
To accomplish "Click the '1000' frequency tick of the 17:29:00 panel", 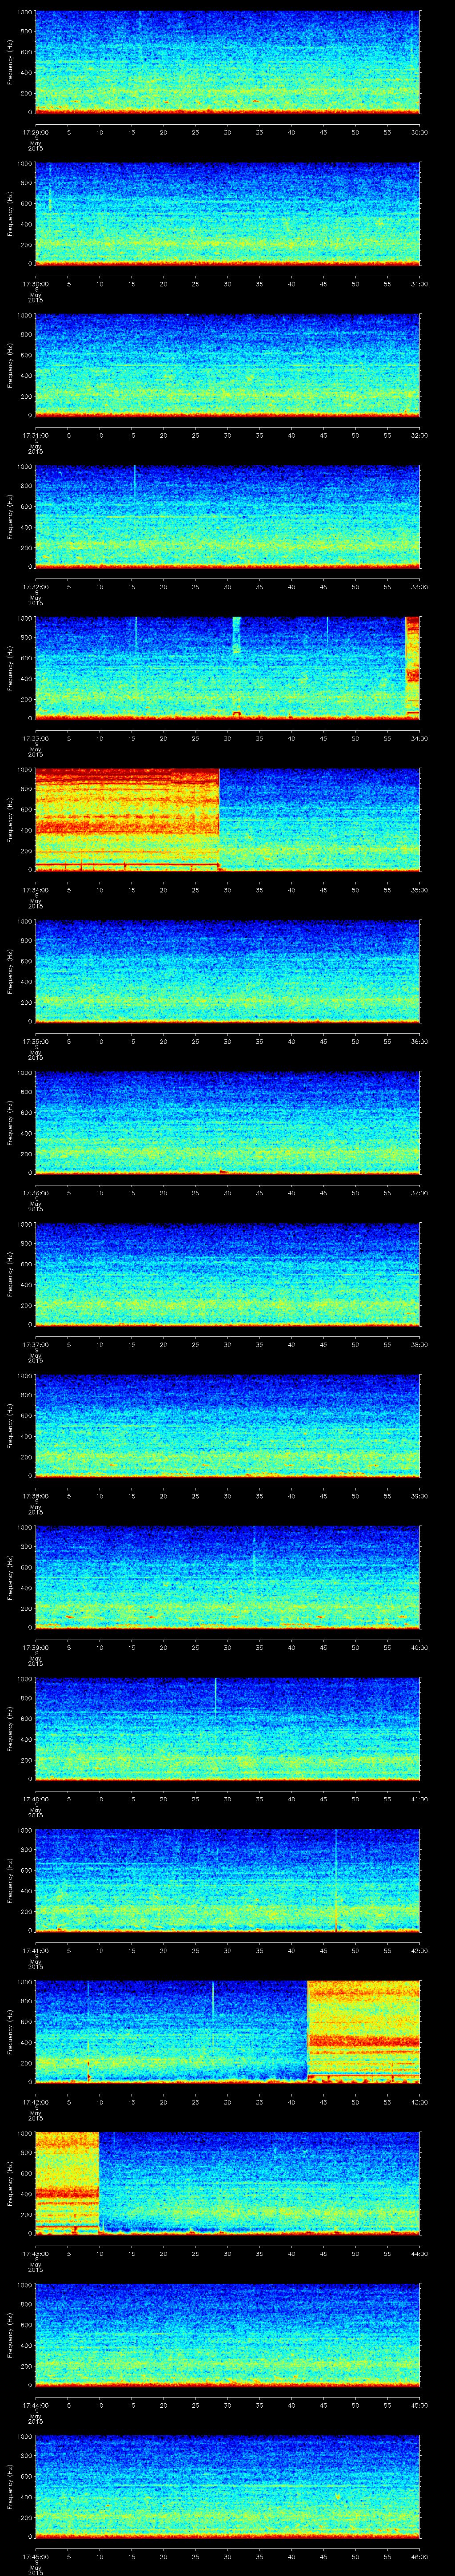I will point(24,12).
